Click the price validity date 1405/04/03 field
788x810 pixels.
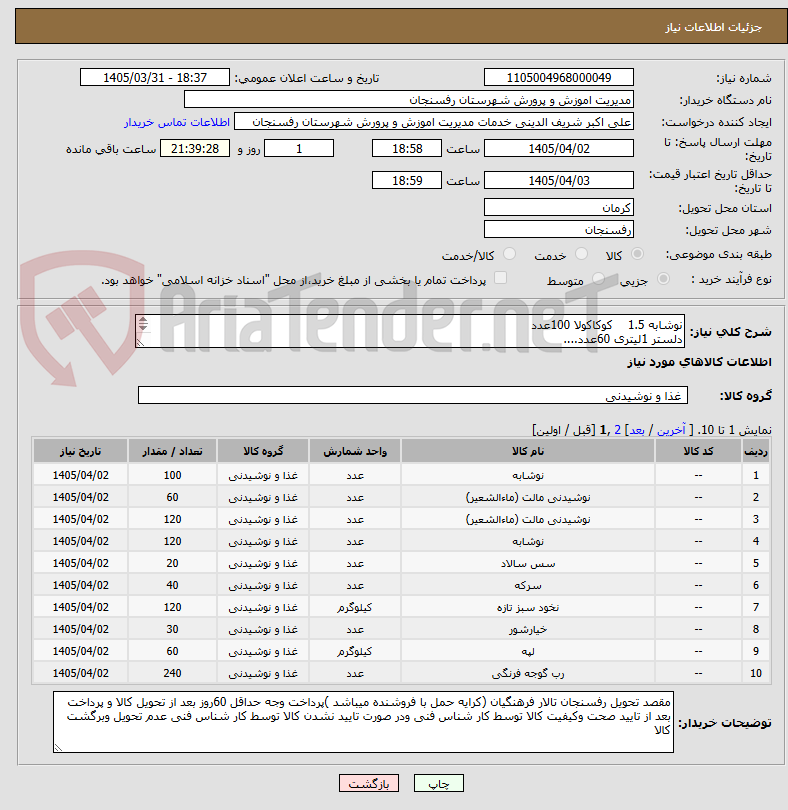click(x=559, y=180)
